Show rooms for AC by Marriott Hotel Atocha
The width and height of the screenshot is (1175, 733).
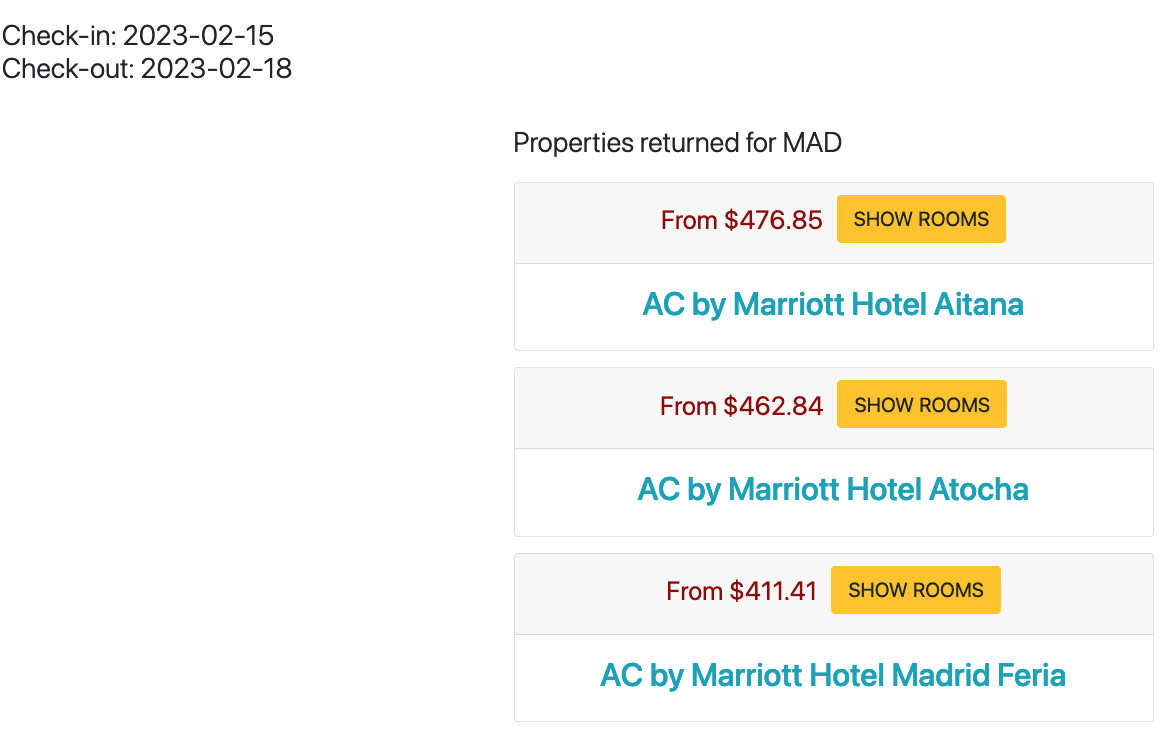click(922, 405)
